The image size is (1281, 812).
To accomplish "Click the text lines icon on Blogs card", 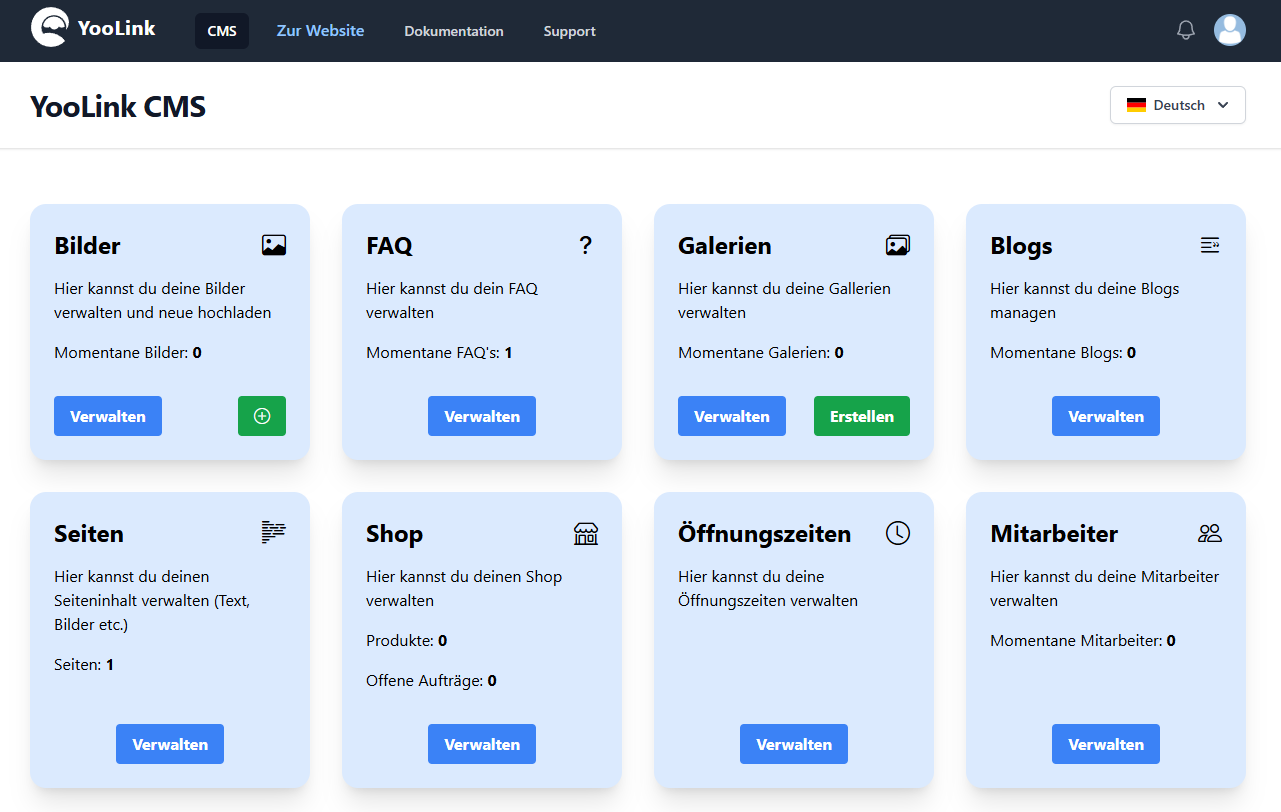I will 1210,245.
